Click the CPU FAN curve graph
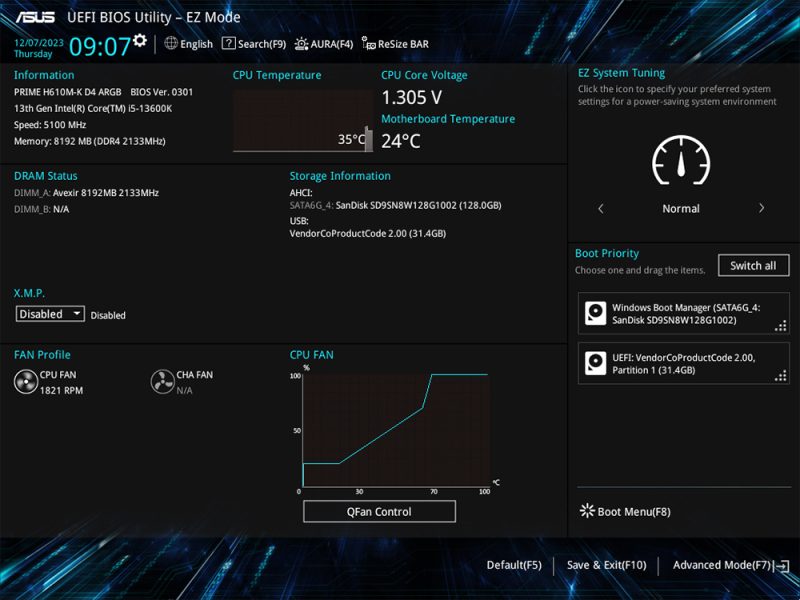Viewport: 800px width, 600px height. point(396,430)
